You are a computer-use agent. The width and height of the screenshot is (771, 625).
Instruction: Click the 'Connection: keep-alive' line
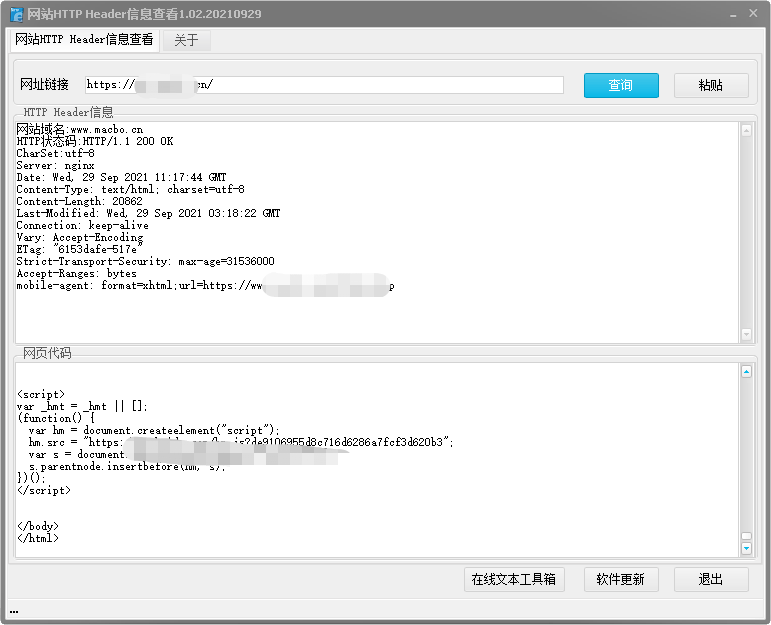pos(82,226)
